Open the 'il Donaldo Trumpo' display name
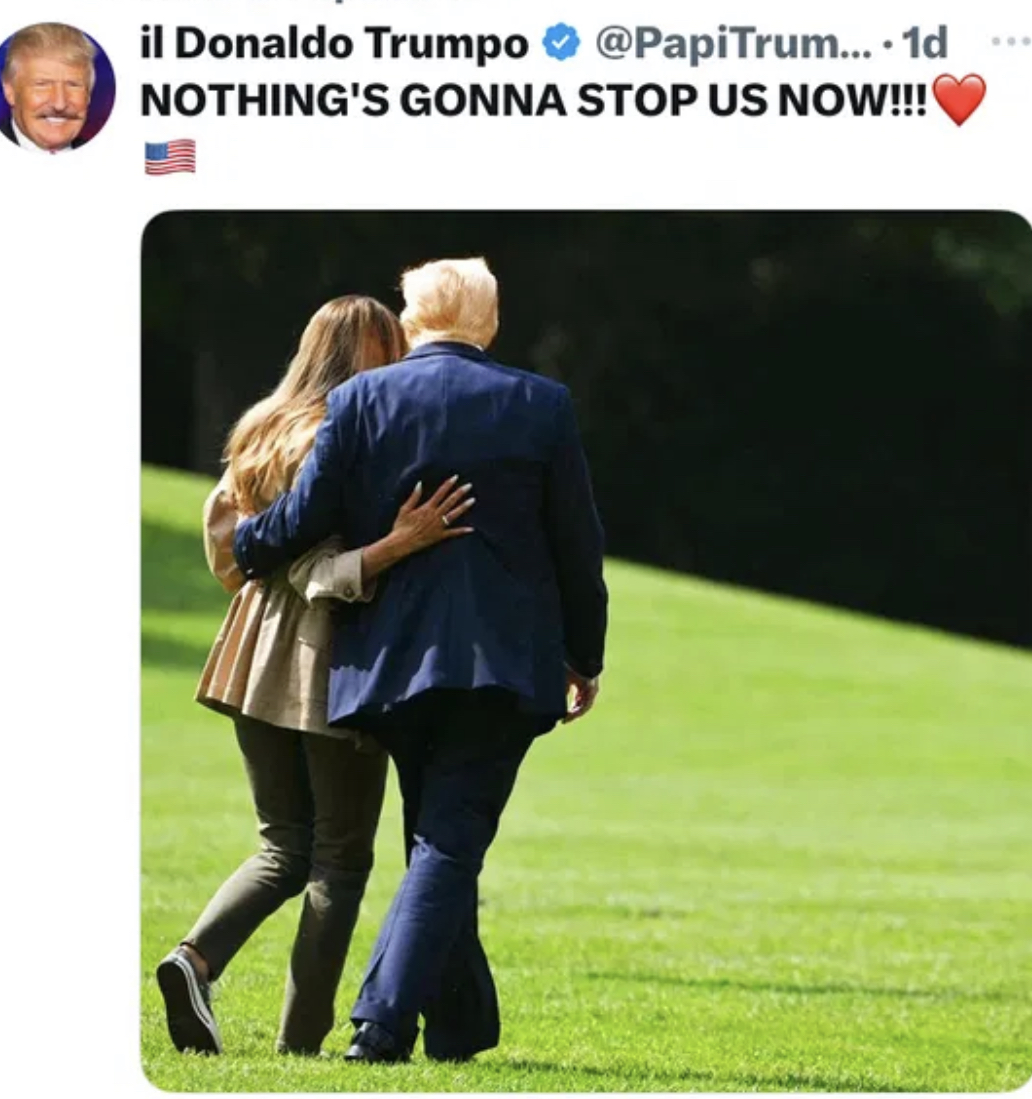Image resolution: width=1032 pixels, height=1099 pixels. tap(334, 43)
